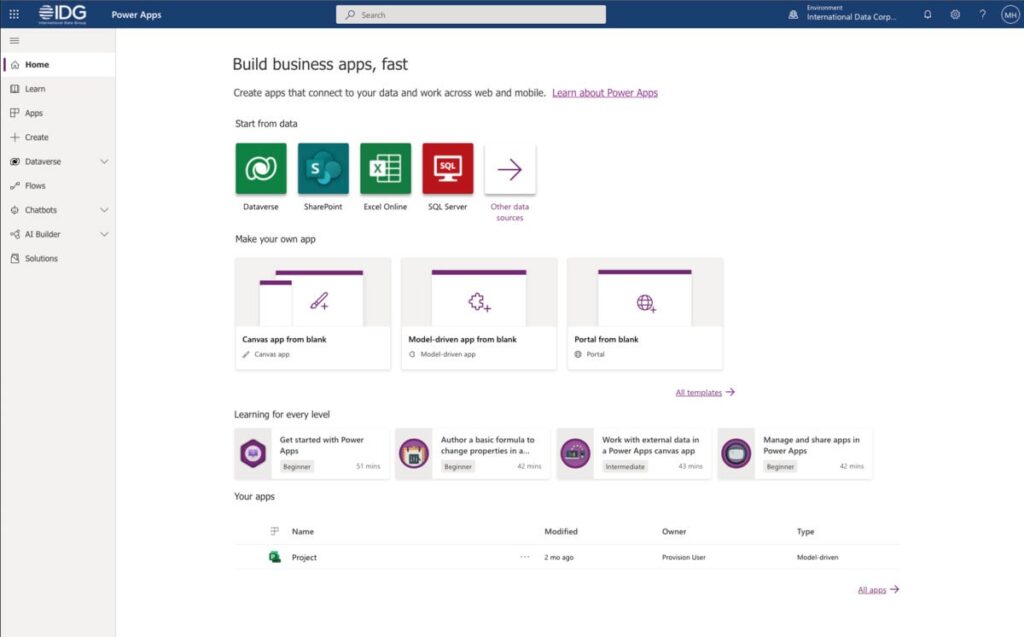1024x637 pixels.
Task: Expand the Chatbots navigation chevron
Action: click(104, 210)
